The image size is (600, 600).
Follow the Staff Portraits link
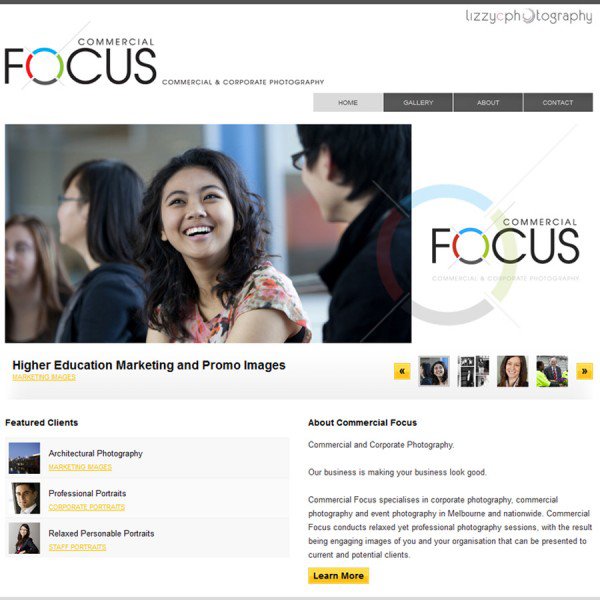77,547
